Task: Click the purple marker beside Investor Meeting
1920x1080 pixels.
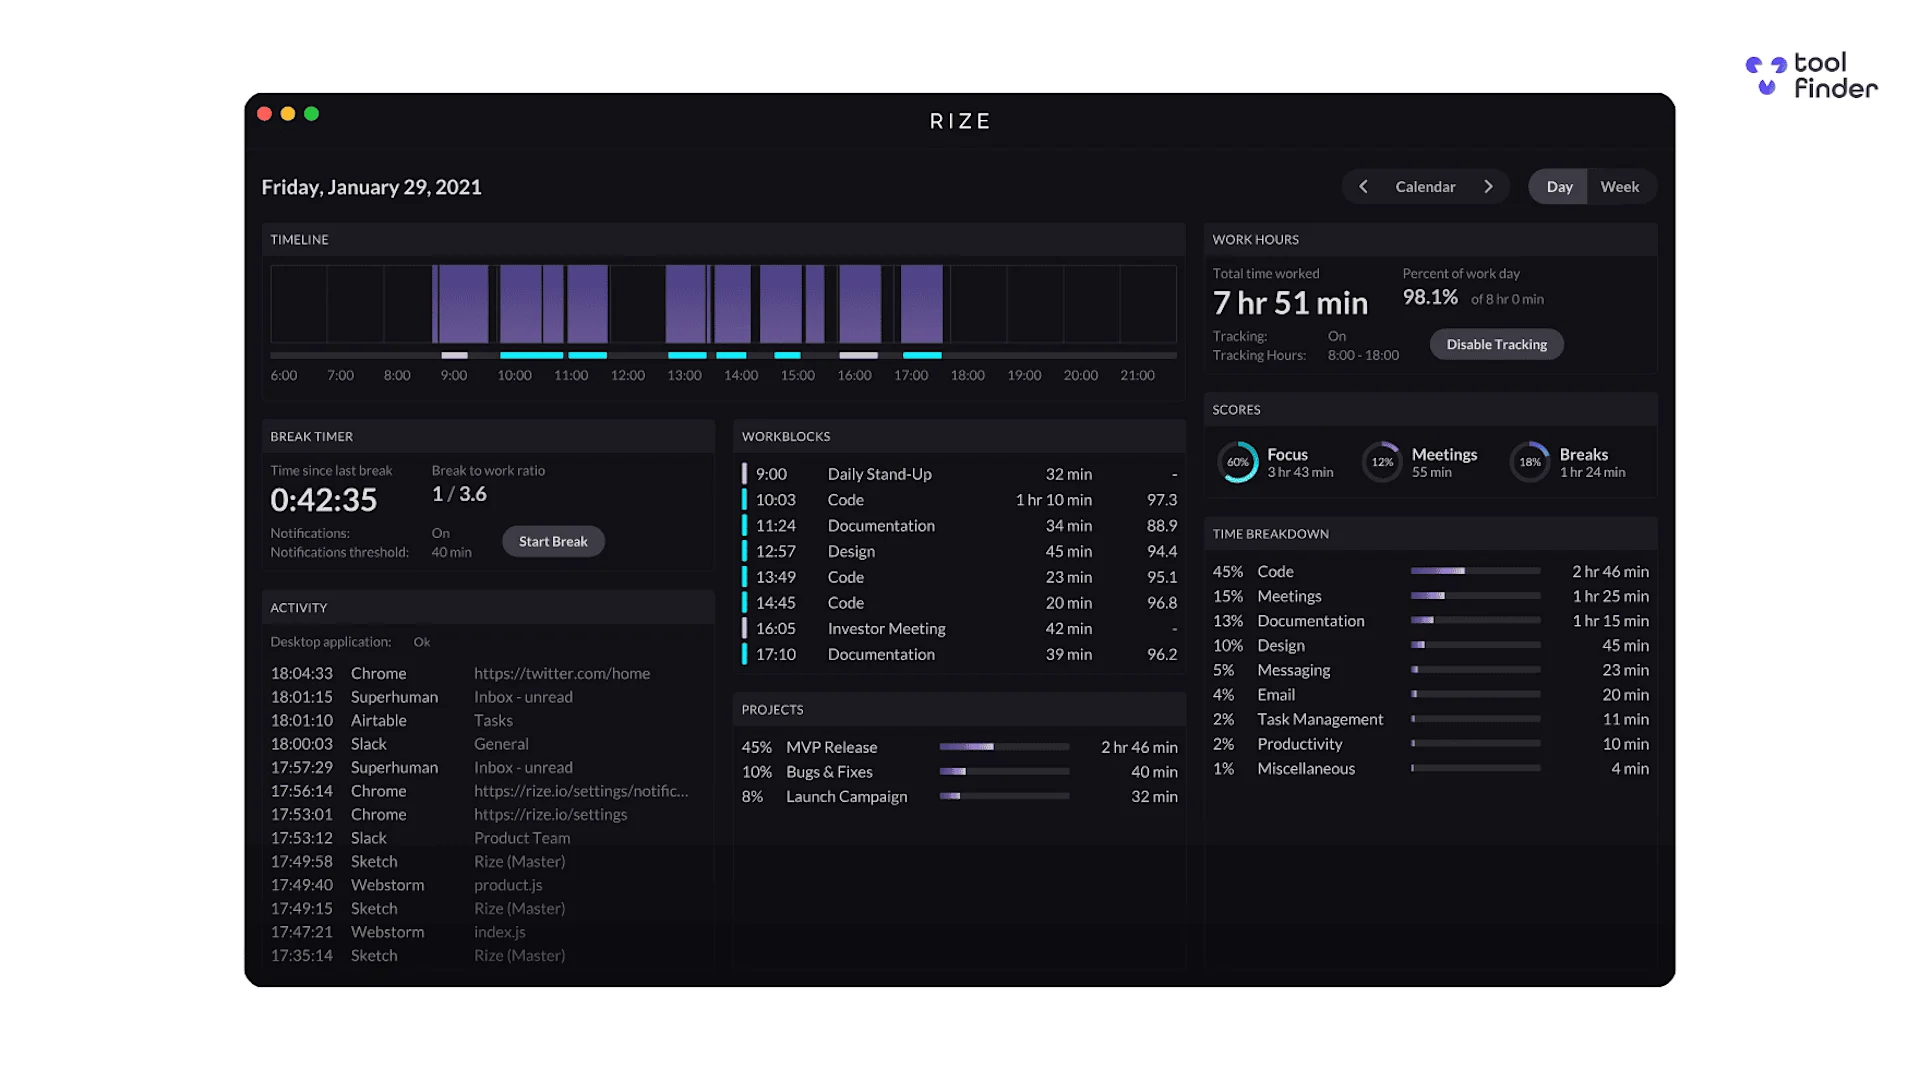Action: pos(746,628)
